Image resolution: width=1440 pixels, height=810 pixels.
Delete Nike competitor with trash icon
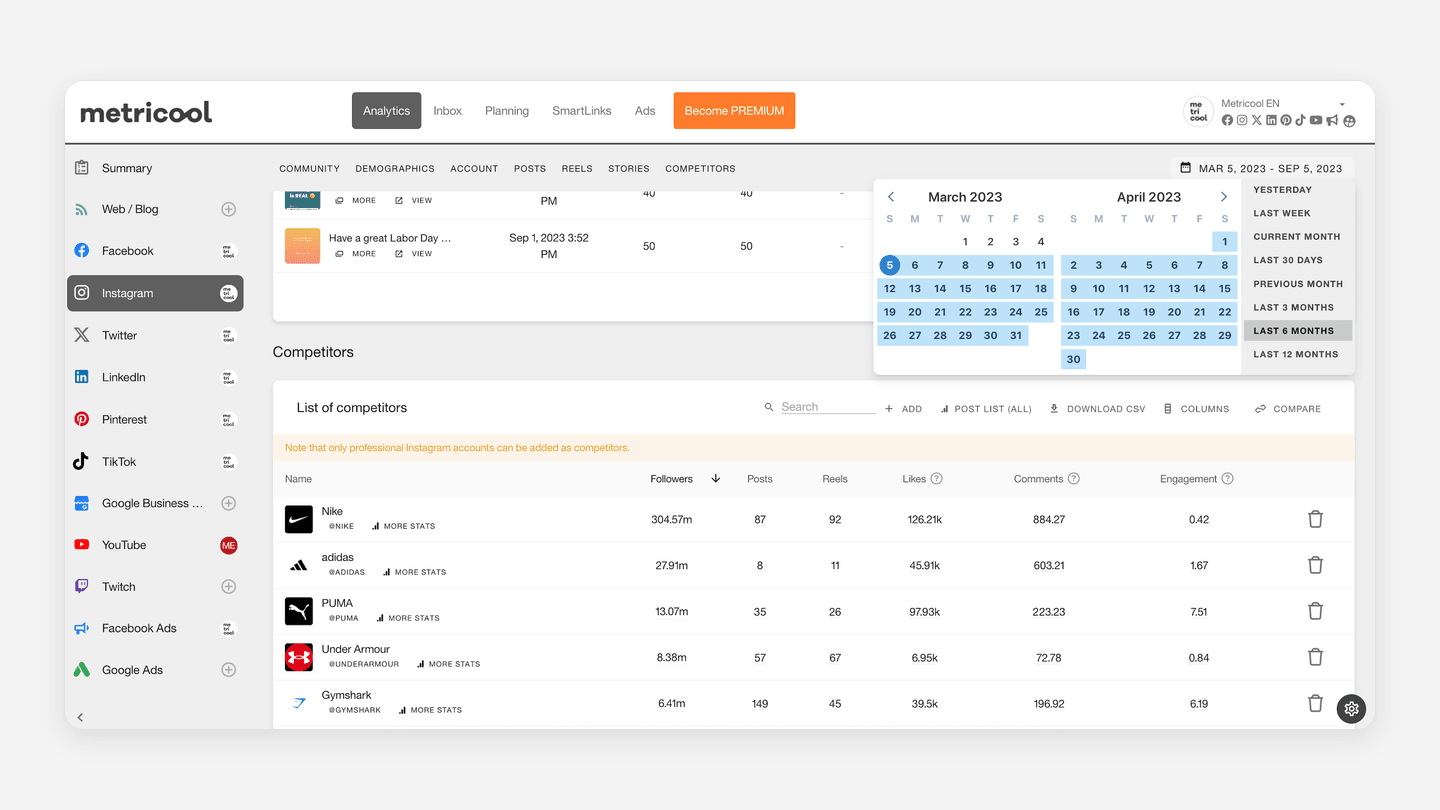click(1315, 519)
